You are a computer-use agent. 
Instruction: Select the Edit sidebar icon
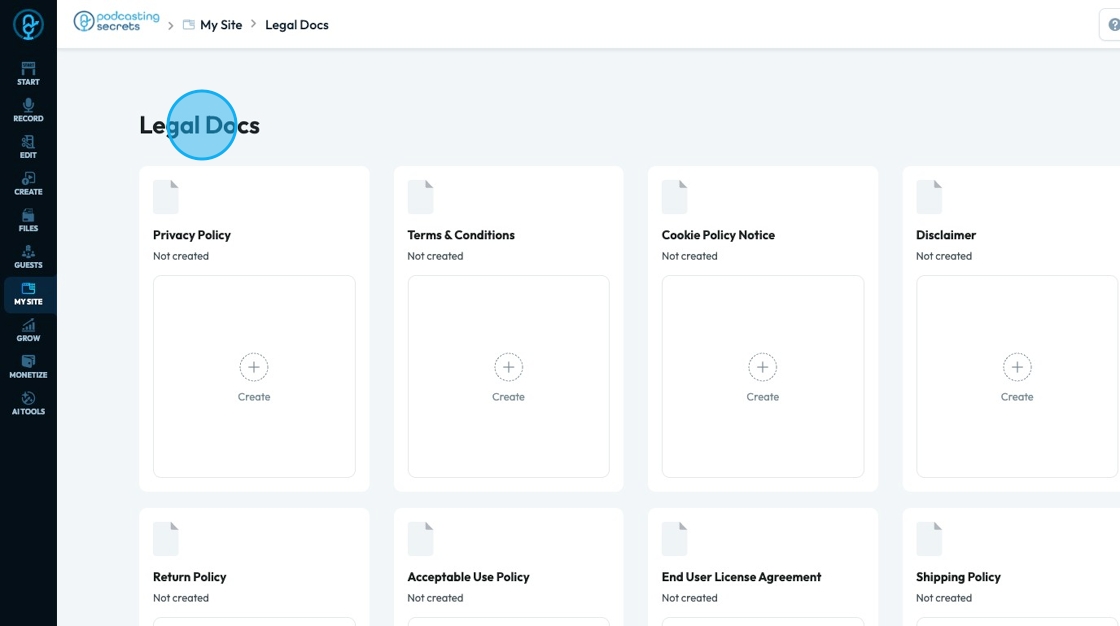[x=28, y=146]
